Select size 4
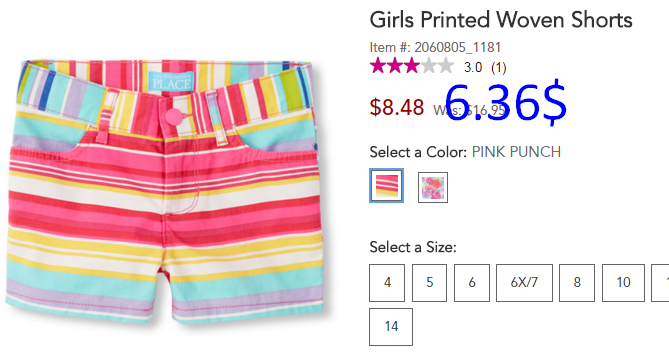669x363 pixels. [387, 283]
